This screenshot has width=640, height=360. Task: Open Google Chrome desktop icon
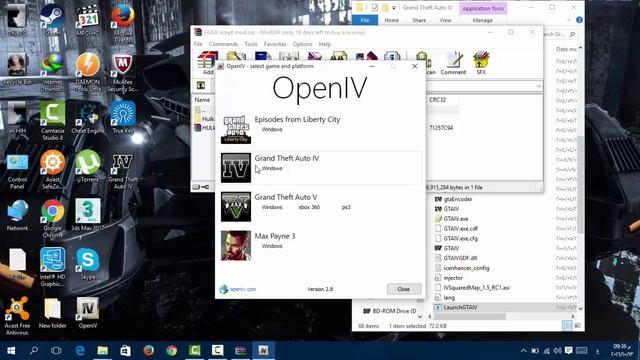[52, 218]
